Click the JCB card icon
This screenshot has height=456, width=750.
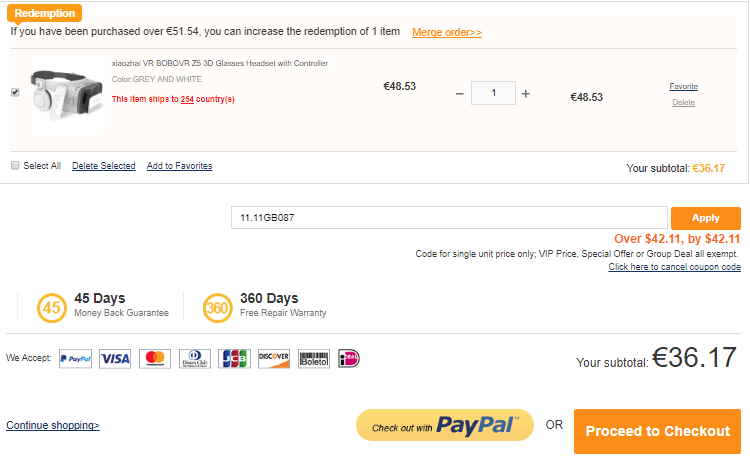(234, 358)
